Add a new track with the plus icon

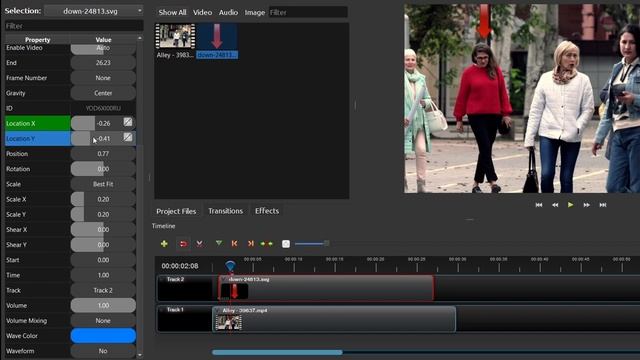(x=164, y=244)
